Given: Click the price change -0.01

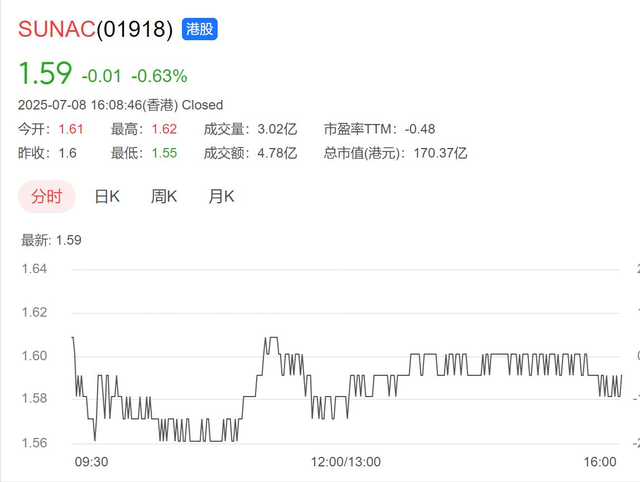Looking at the screenshot, I should [x=102, y=76].
